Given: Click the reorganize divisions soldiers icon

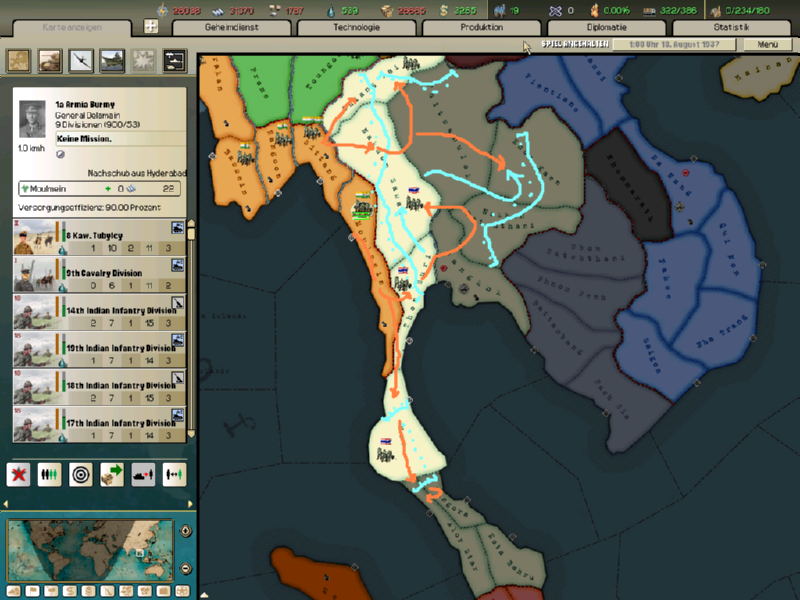Looking at the screenshot, I should (49, 474).
